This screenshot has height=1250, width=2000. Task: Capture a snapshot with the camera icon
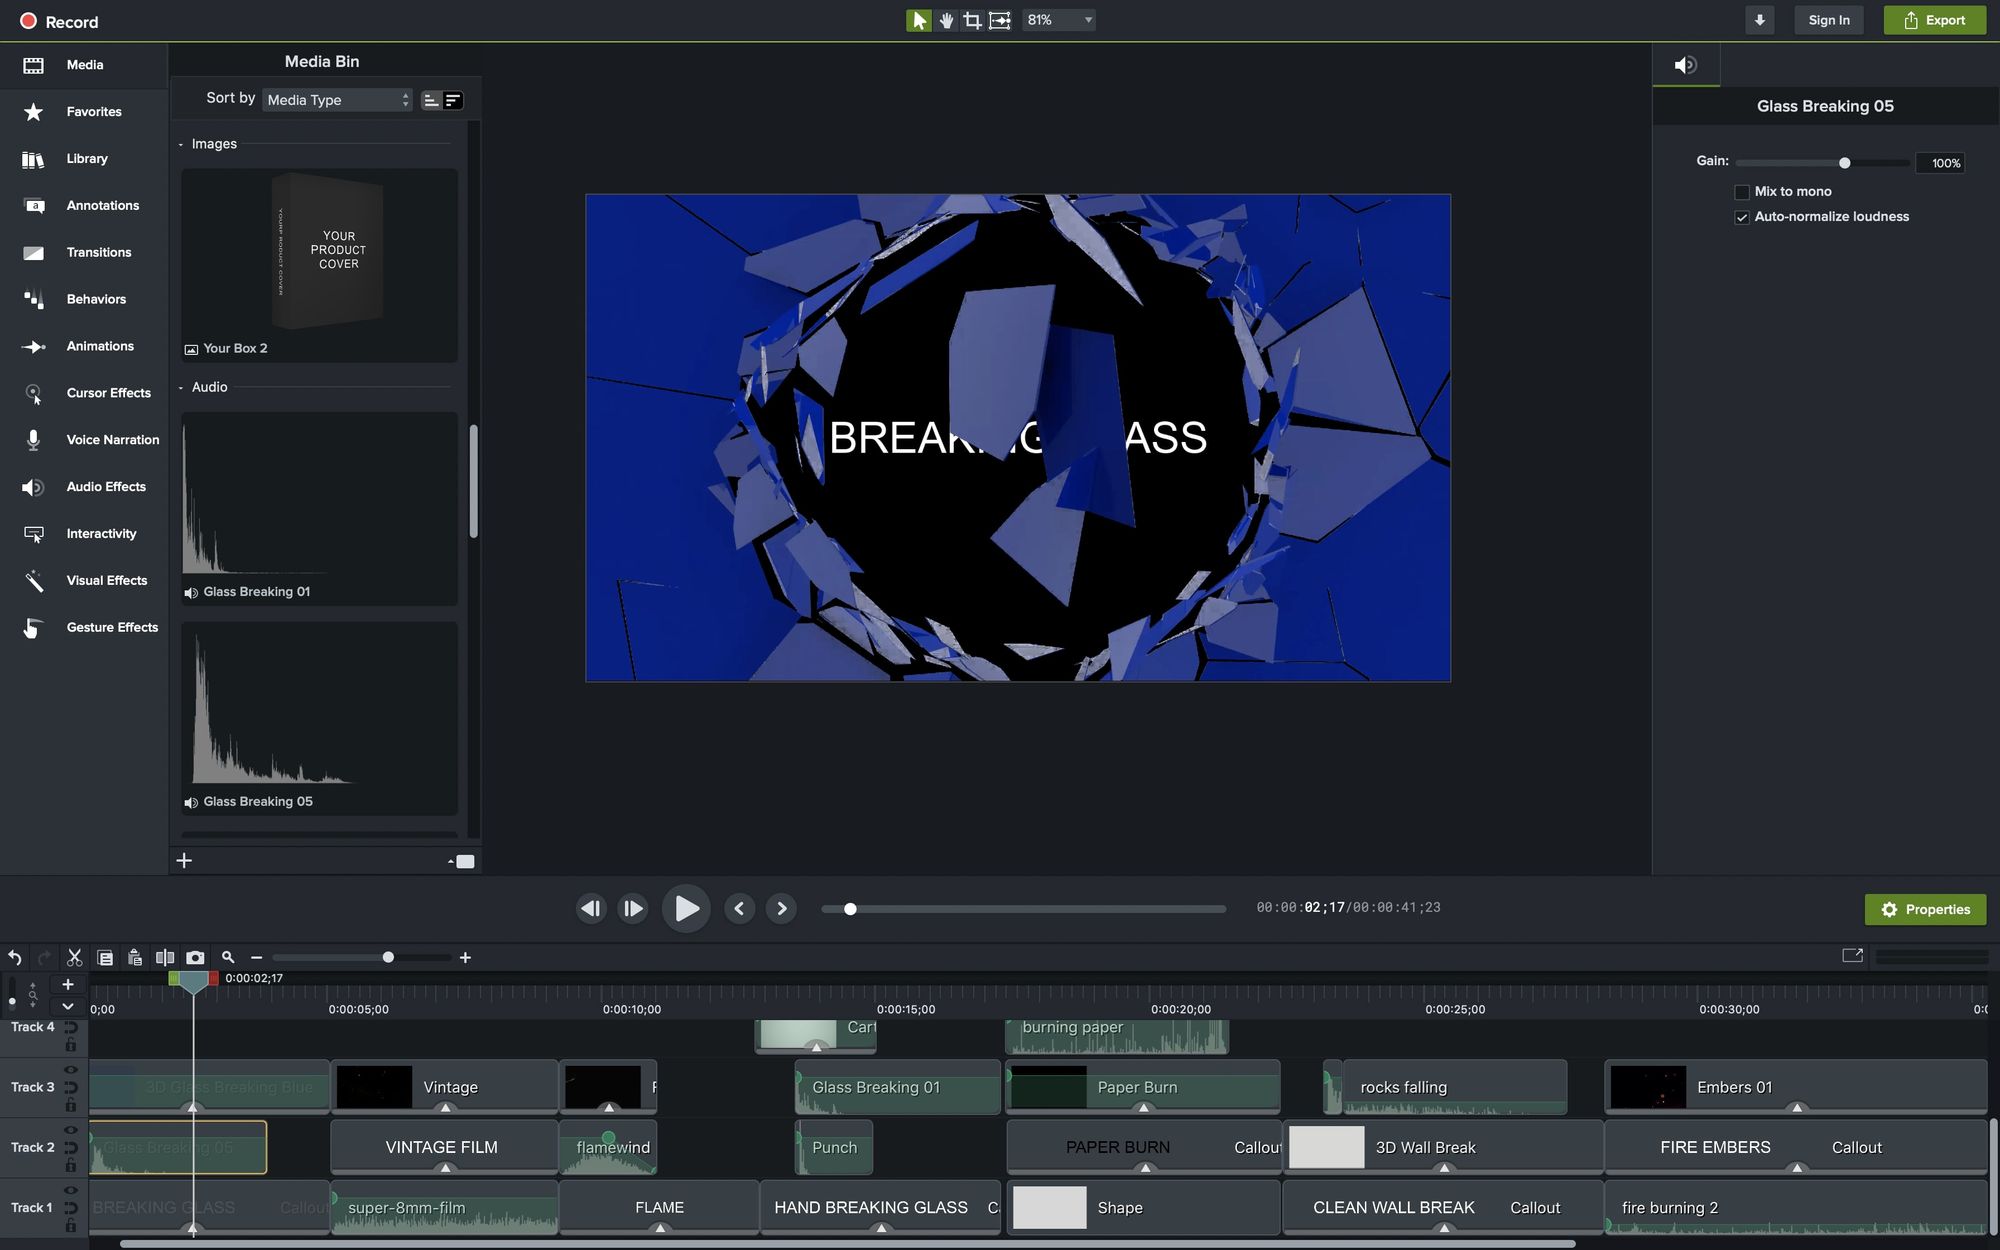click(x=195, y=957)
